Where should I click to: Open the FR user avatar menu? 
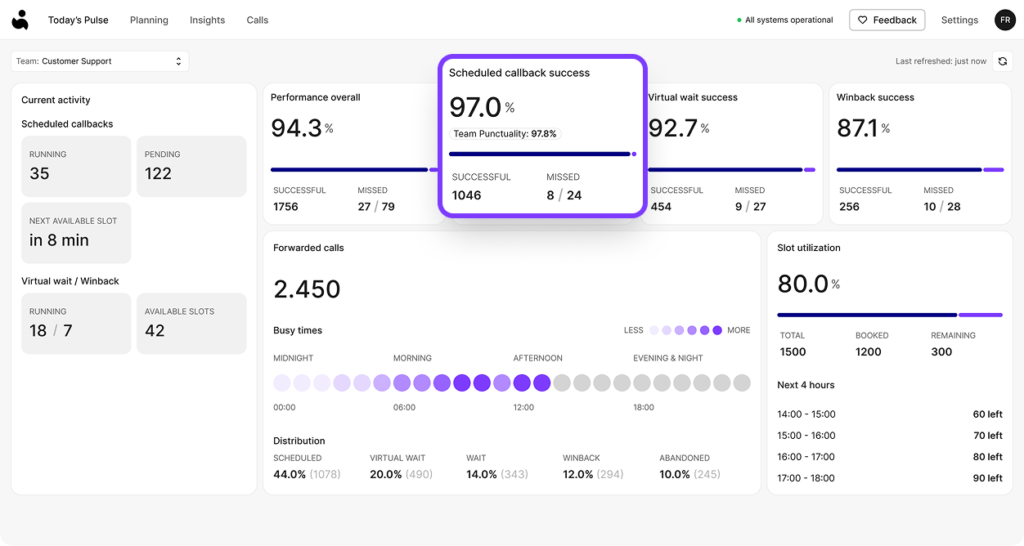[x=1005, y=20]
